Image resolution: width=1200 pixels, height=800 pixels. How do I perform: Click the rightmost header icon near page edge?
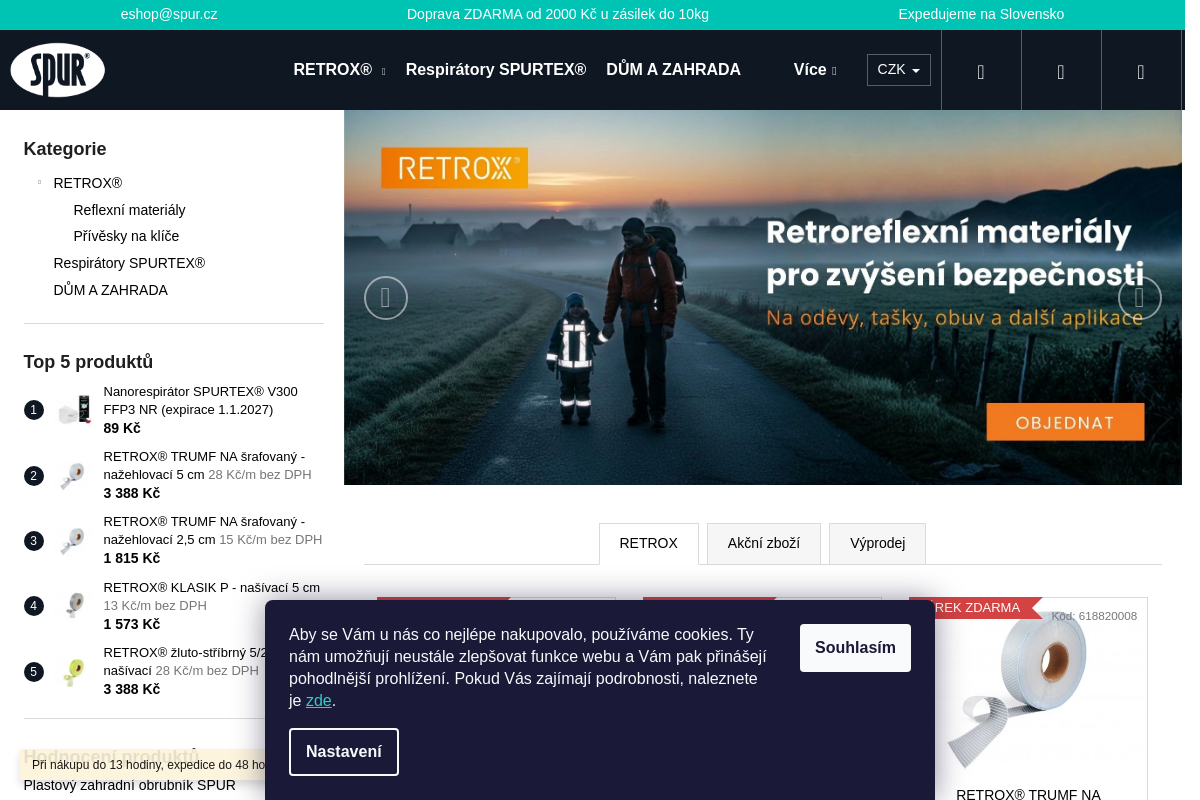point(1141,71)
